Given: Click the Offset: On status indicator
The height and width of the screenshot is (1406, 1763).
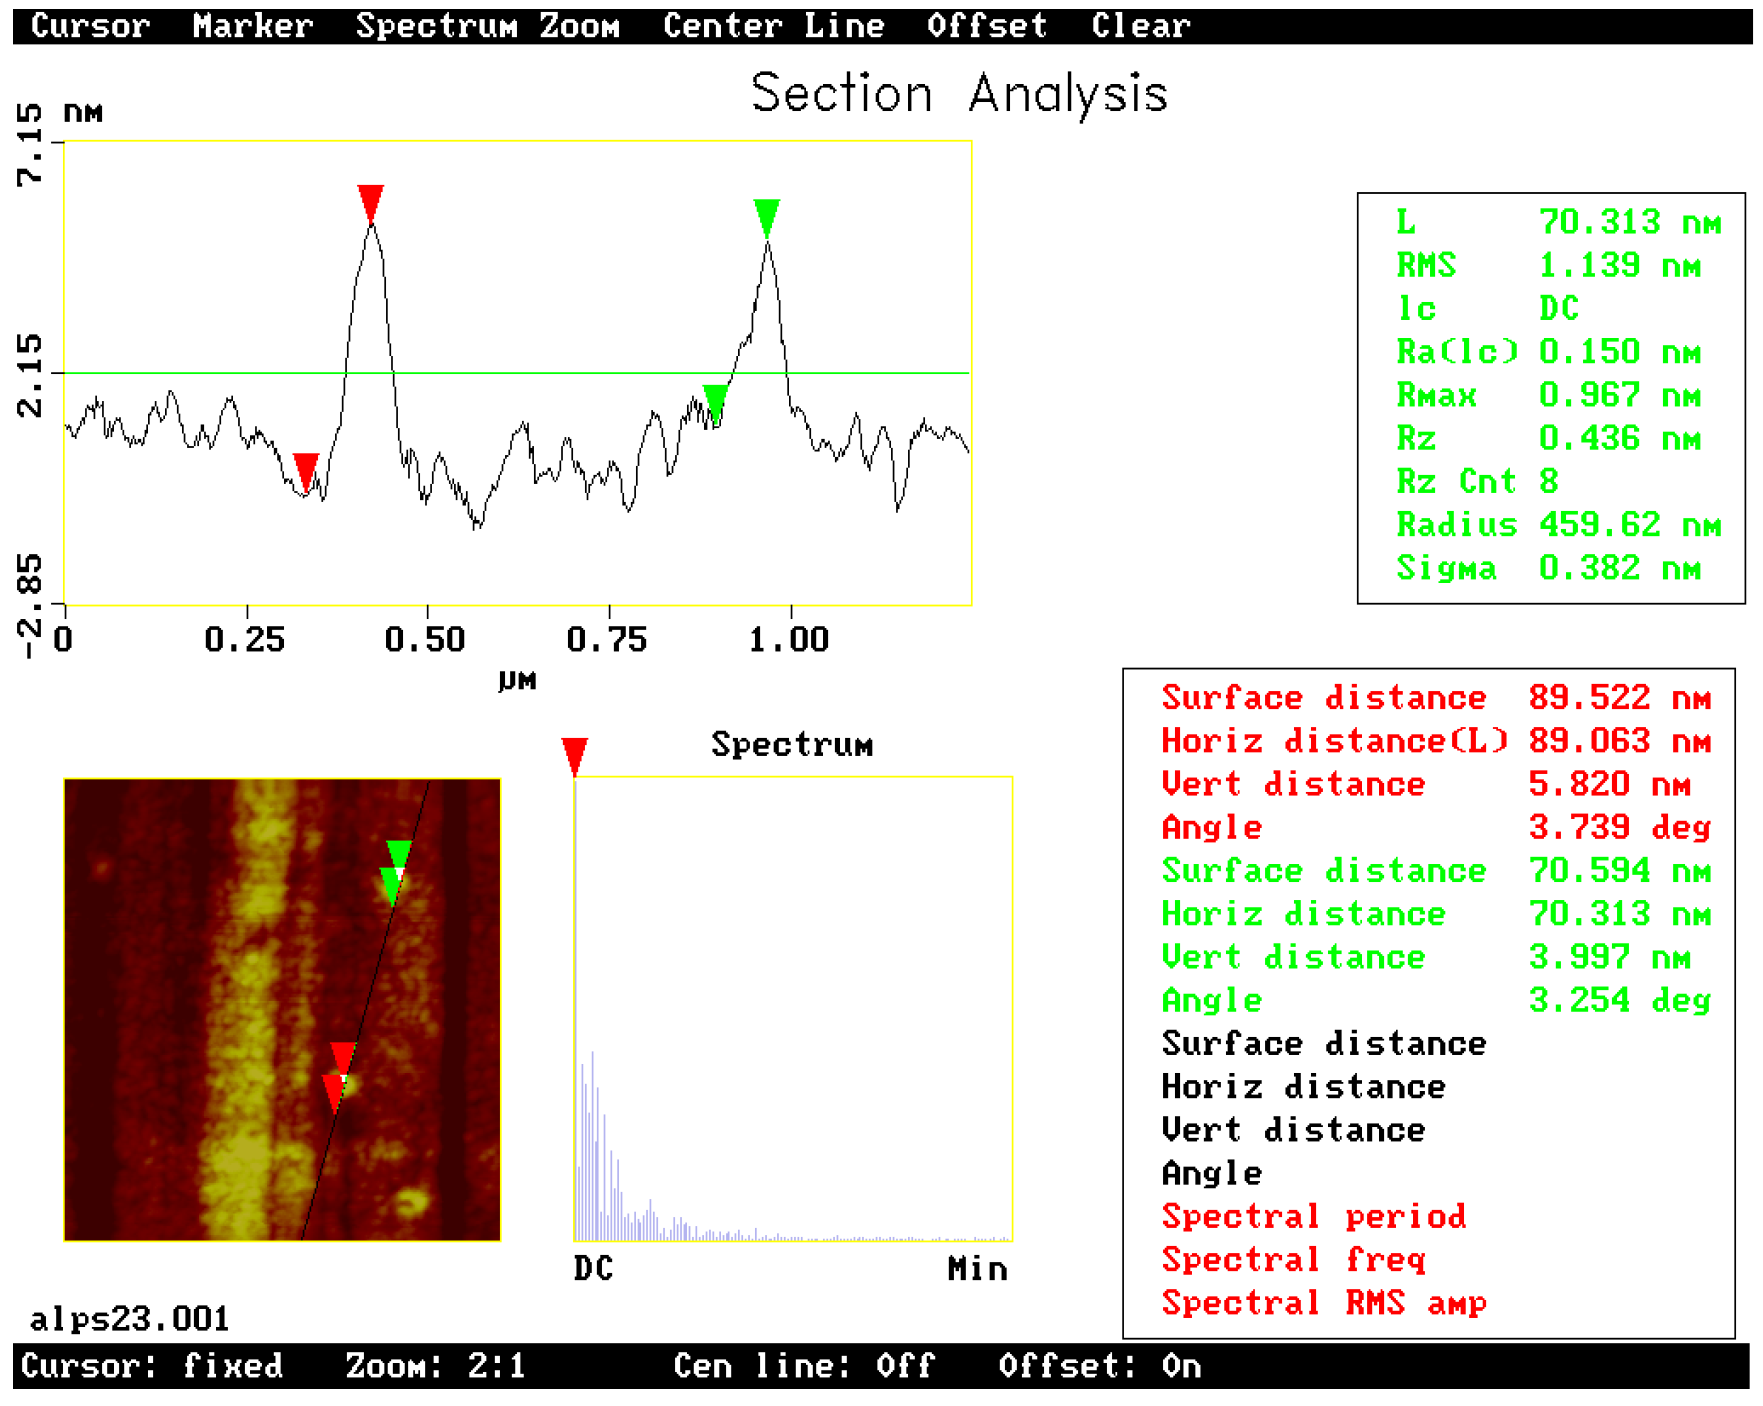Looking at the screenshot, I should (1099, 1366).
